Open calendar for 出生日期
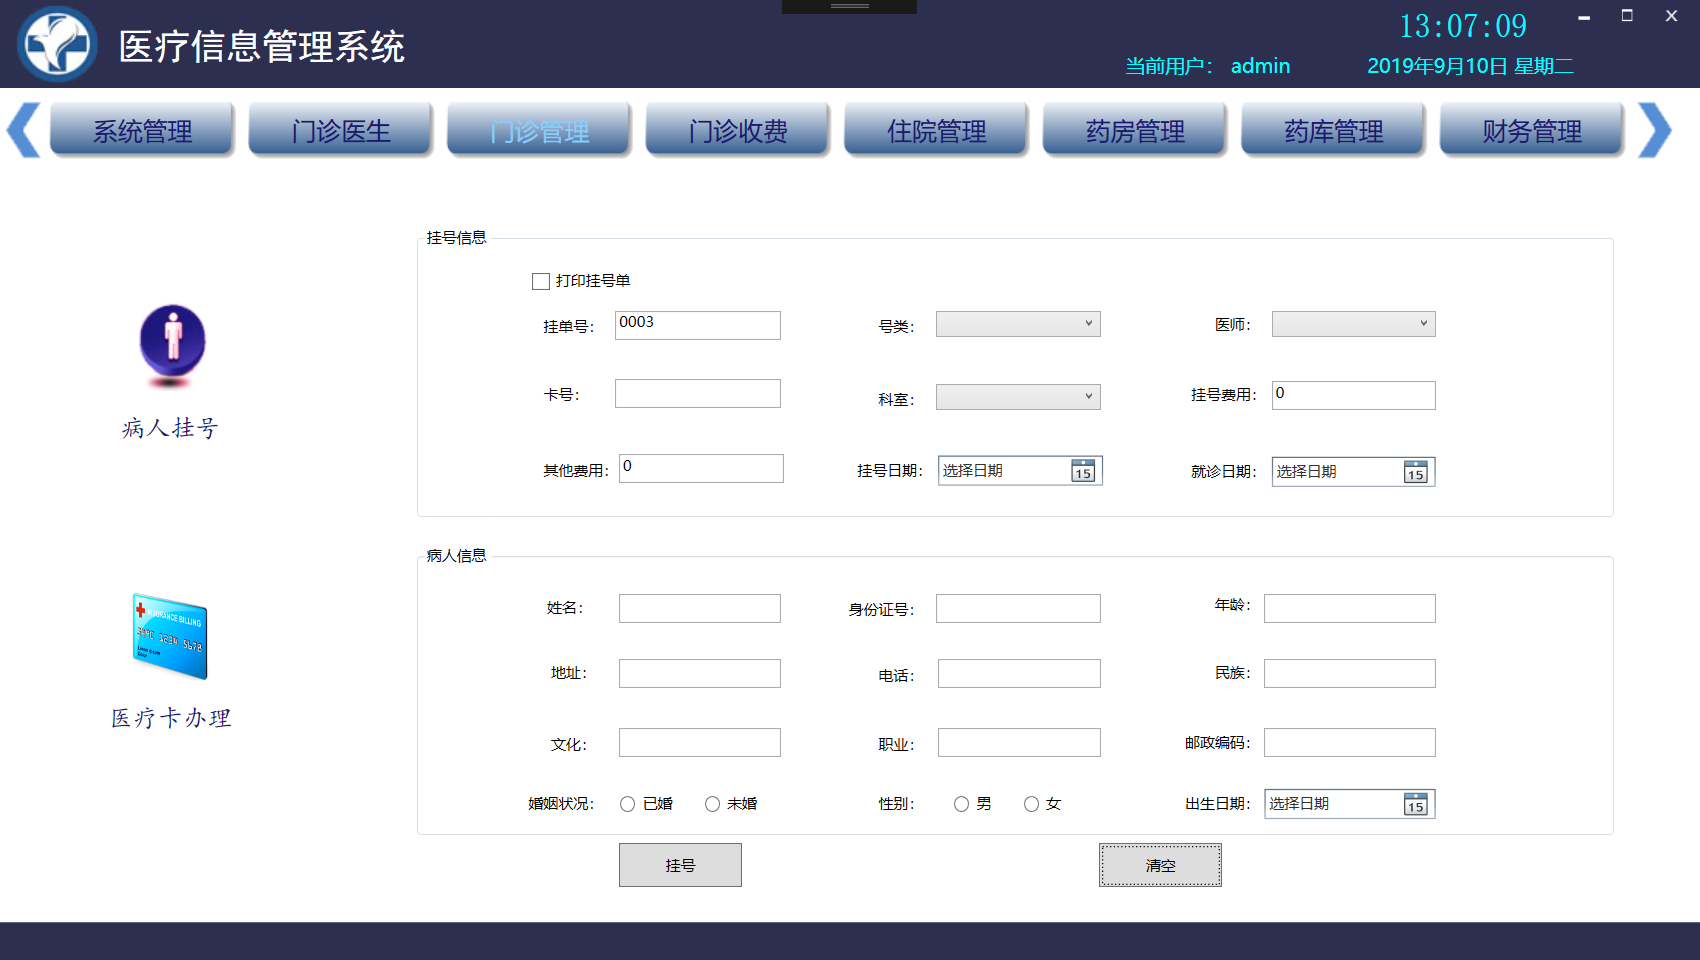Image resolution: width=1700 pixels, height=960 pixels. tap(1416, 804)
